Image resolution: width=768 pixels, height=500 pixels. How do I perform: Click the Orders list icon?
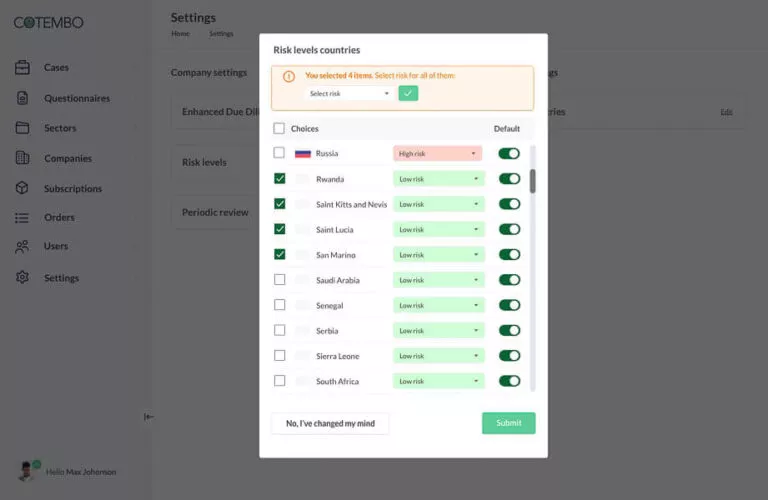click(x=22, y=217)
